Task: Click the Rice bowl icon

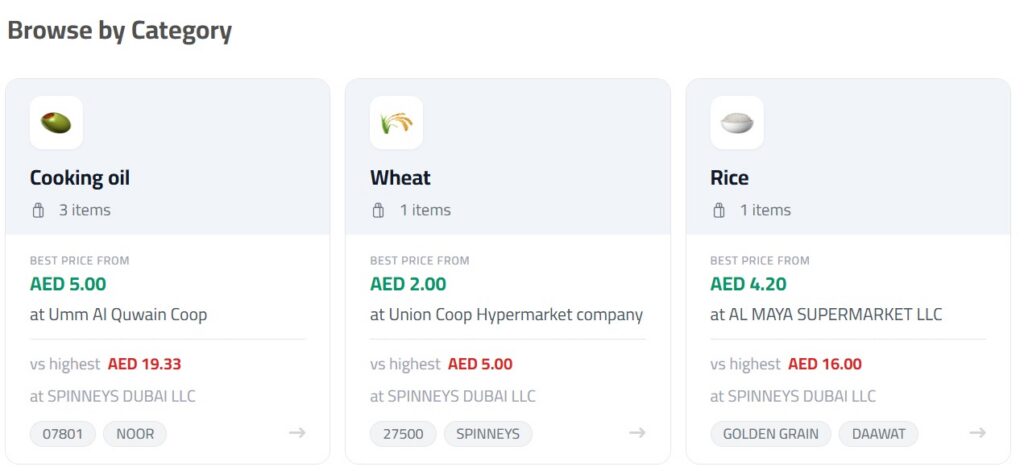Action: coord(737,123)
